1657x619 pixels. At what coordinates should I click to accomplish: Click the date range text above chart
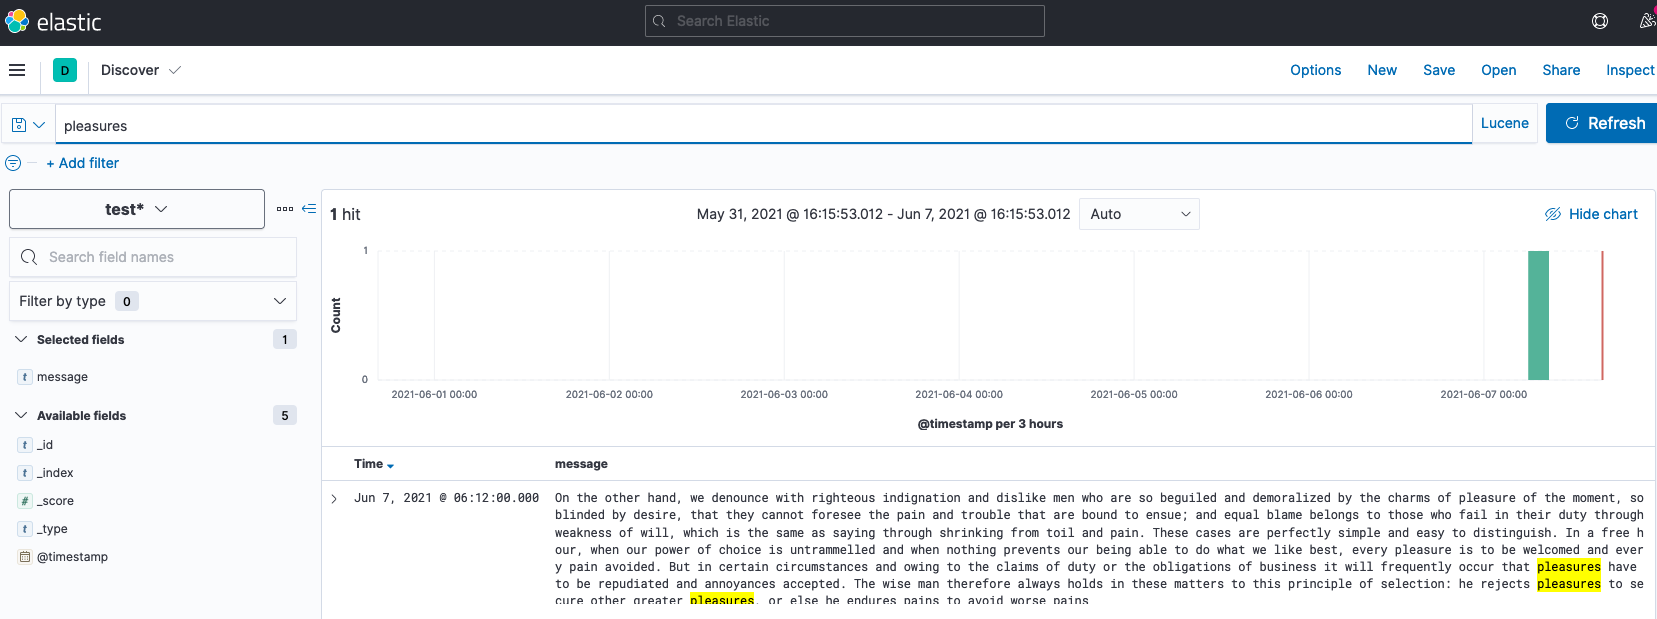click(x=883, y=214)
